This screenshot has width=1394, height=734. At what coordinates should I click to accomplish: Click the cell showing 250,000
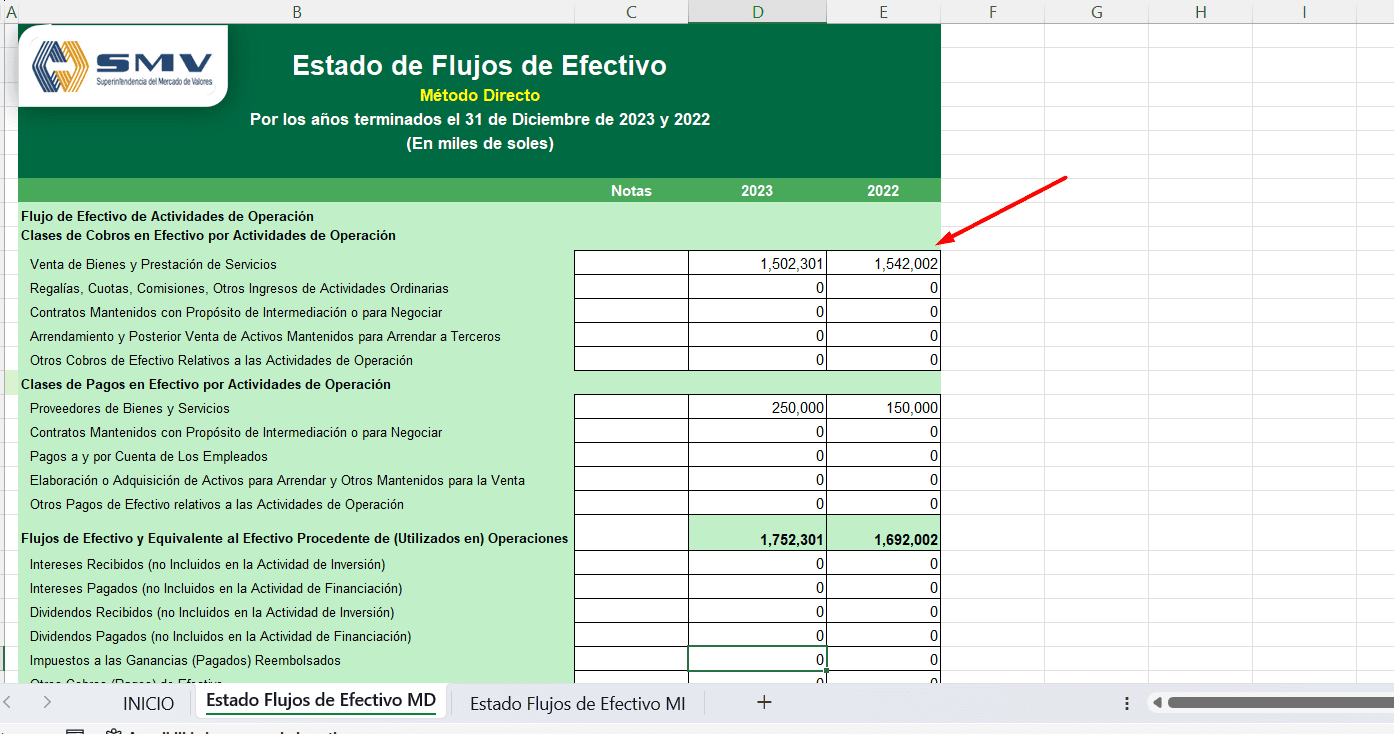tap(757, 406)
